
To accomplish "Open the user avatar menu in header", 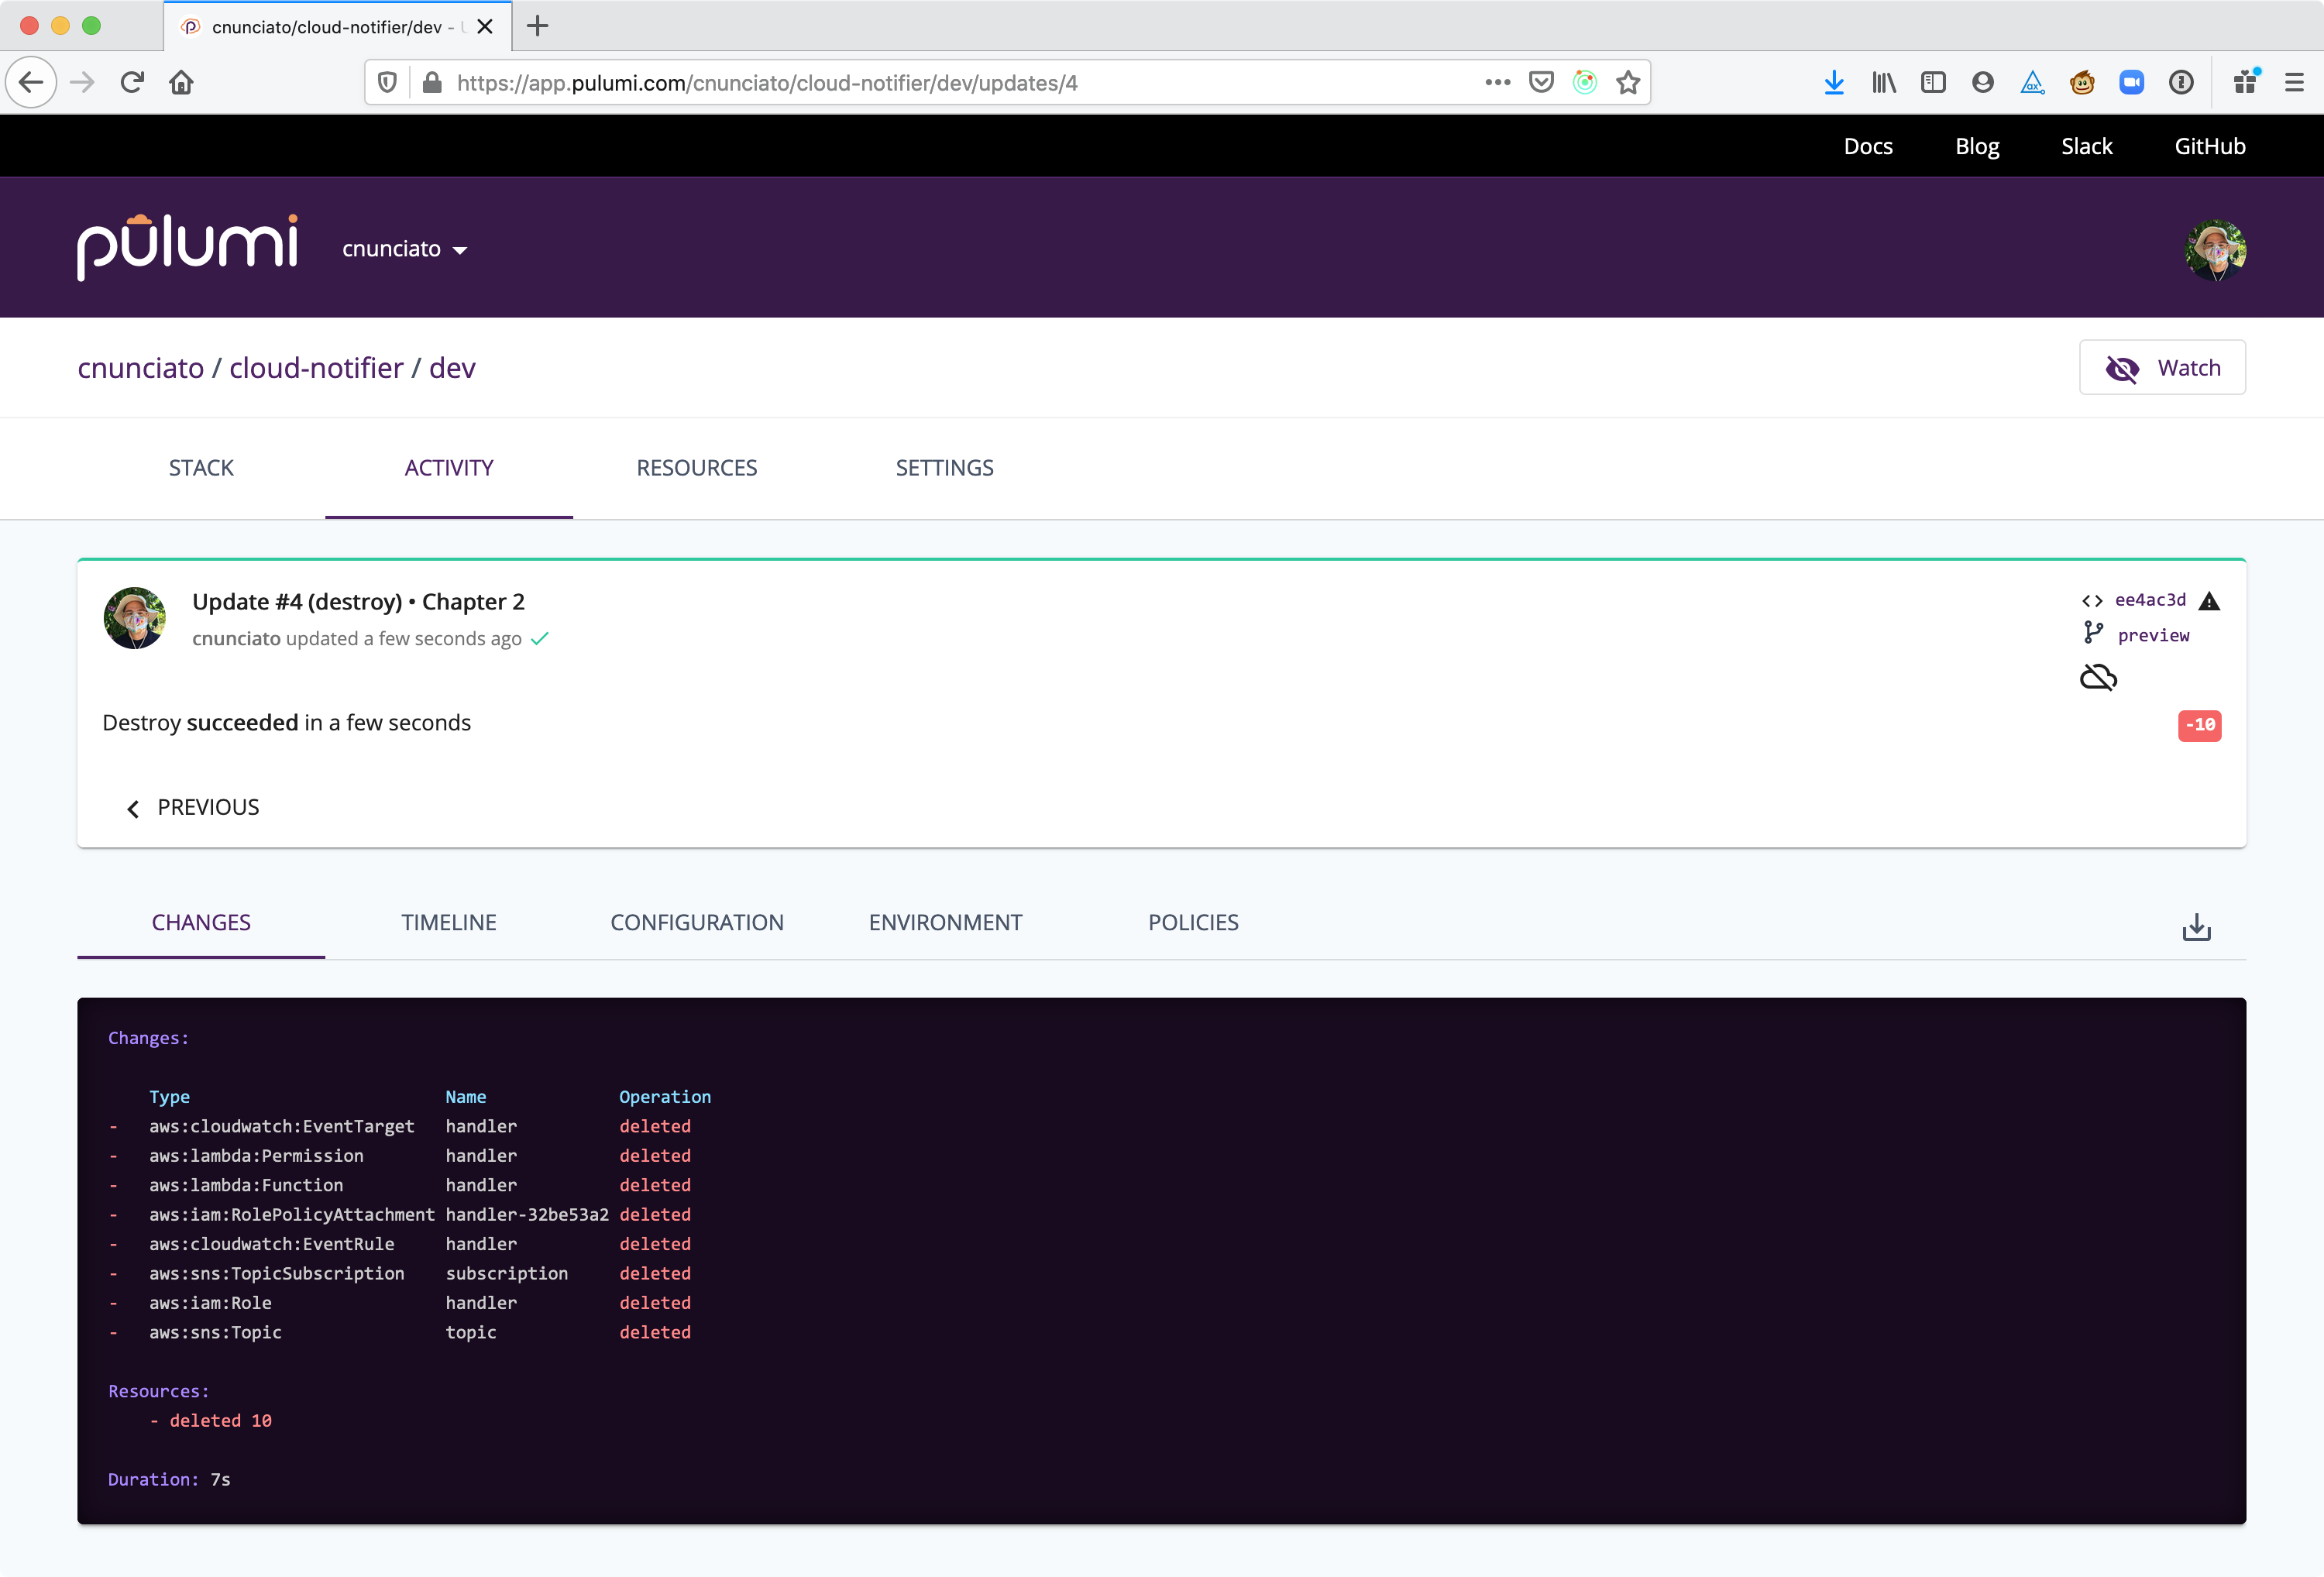I will [2215, 249].
